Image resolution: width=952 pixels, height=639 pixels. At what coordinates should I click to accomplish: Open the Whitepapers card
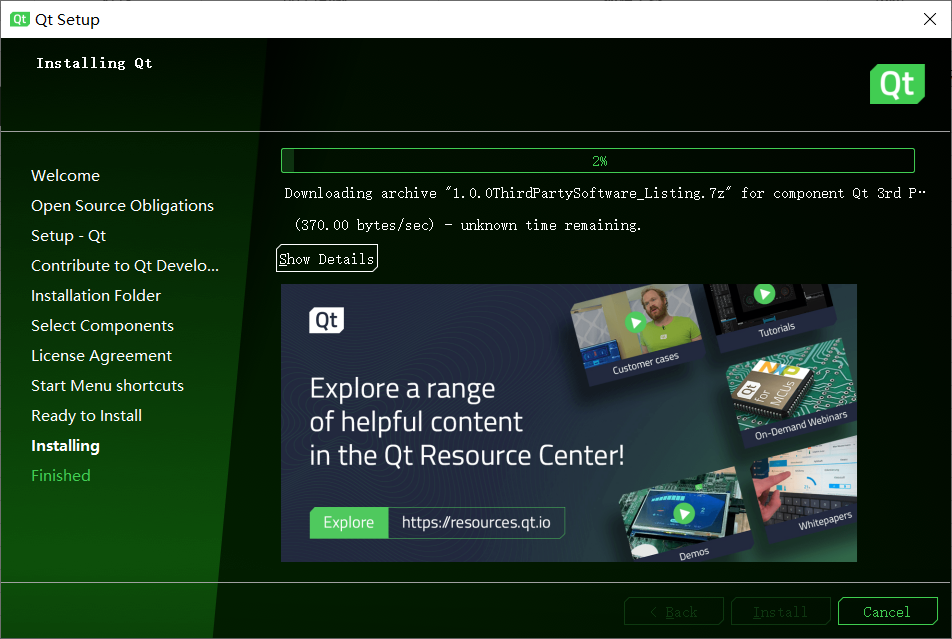[806, 488]
